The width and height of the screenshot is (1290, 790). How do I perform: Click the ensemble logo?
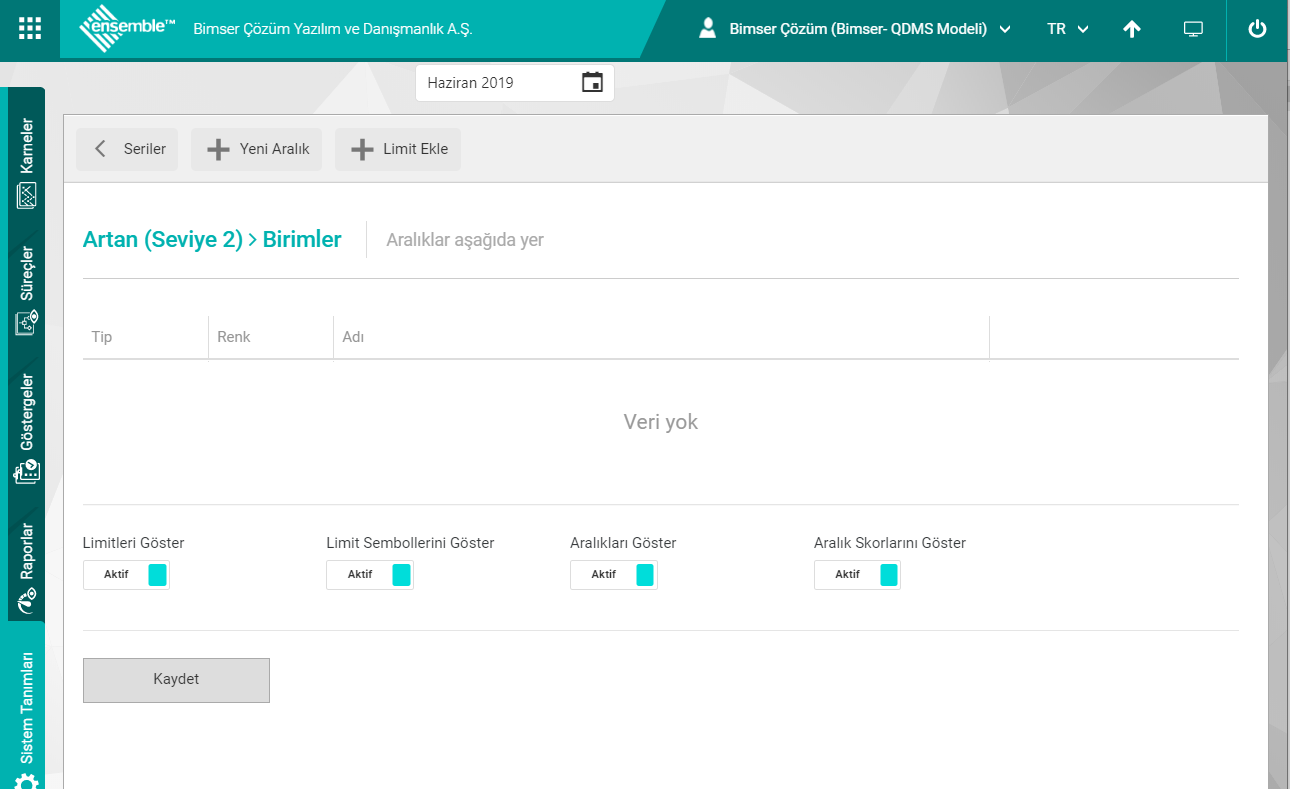127,29
